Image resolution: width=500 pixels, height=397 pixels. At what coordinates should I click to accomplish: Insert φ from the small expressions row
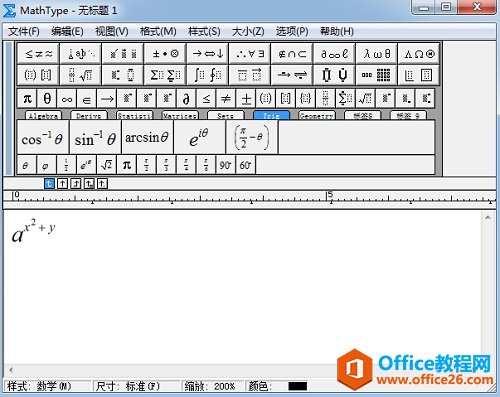pyautogui.click(x=46, y=165)
